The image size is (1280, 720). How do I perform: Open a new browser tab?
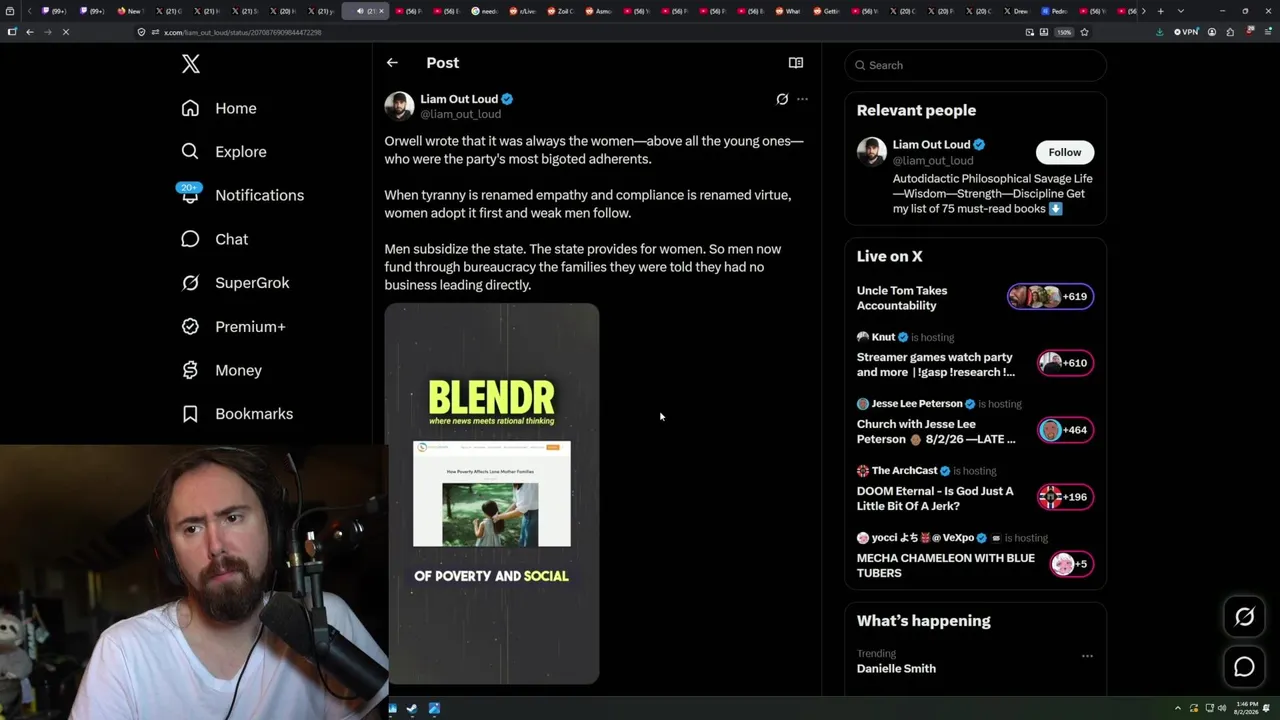tap(1160, 11)
